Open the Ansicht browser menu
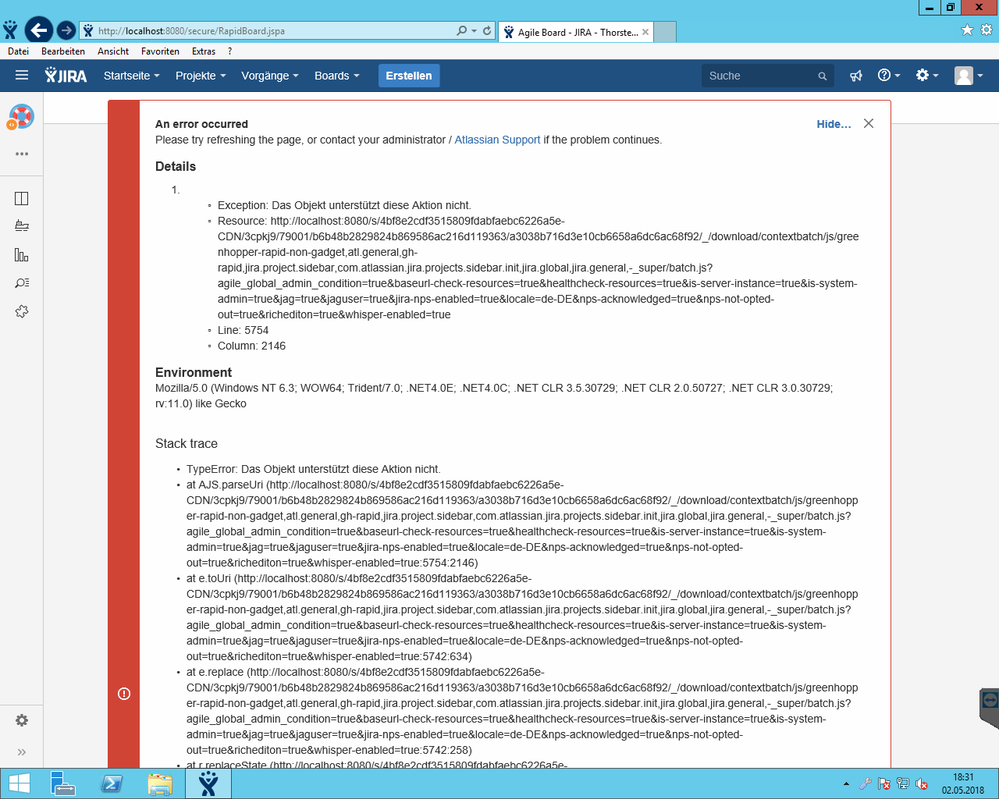Viewport: 999px width, 799px height. (113, 51)
